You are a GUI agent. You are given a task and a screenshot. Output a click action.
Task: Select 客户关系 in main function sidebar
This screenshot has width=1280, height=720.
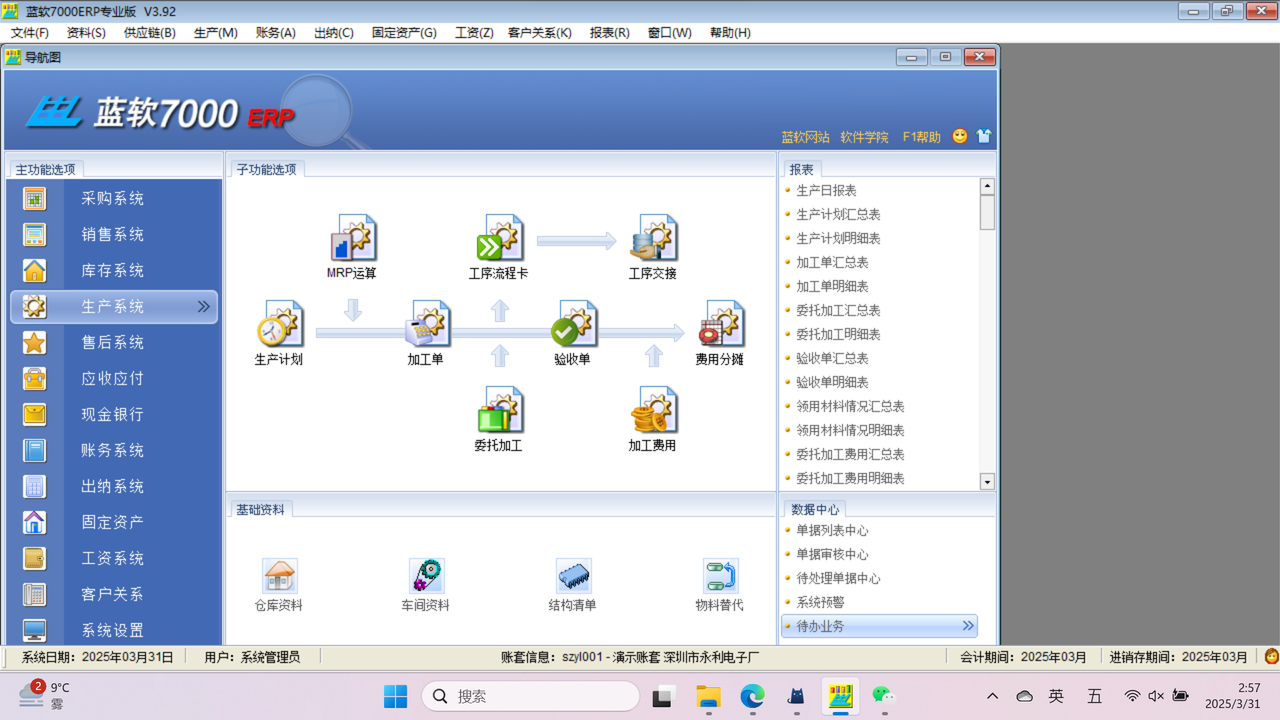[x=114, y=595]
